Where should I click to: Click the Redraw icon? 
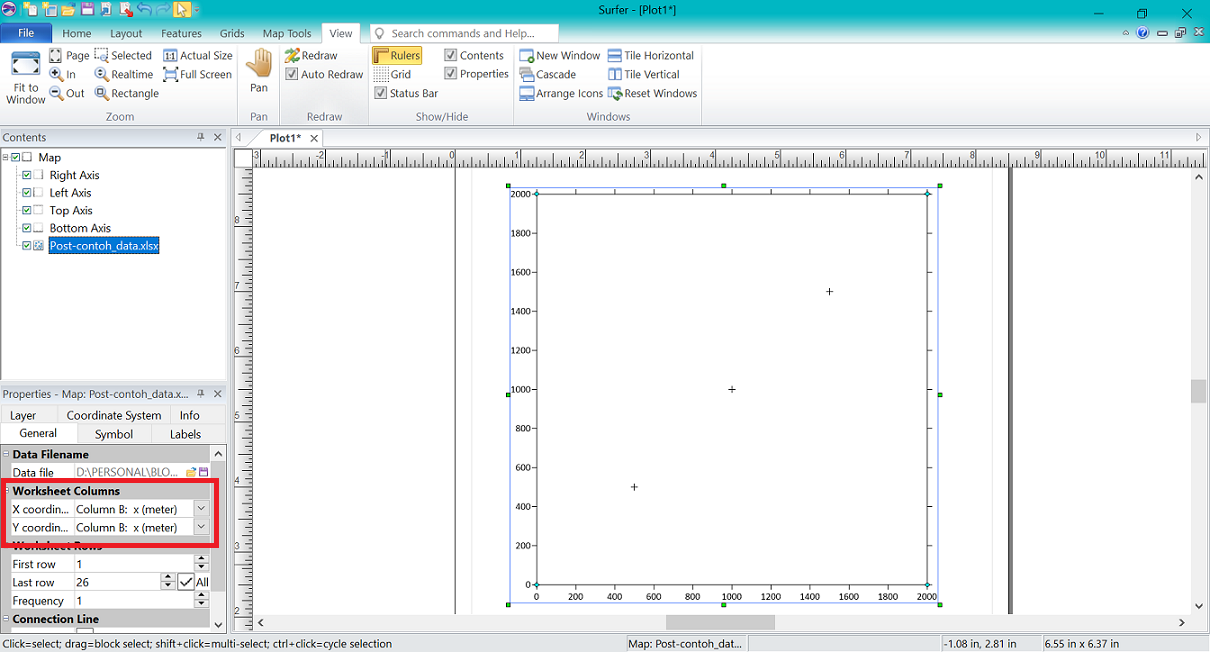(292, 55)
